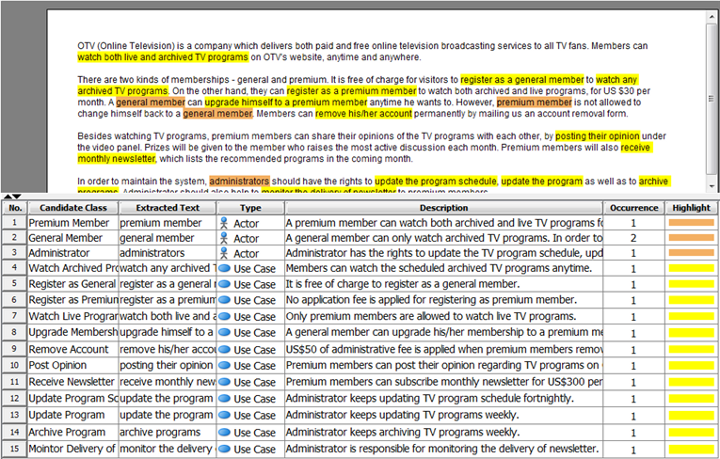
Task: Click the Use Case icon in Archive Program row
Action: [x=224, y=432]
